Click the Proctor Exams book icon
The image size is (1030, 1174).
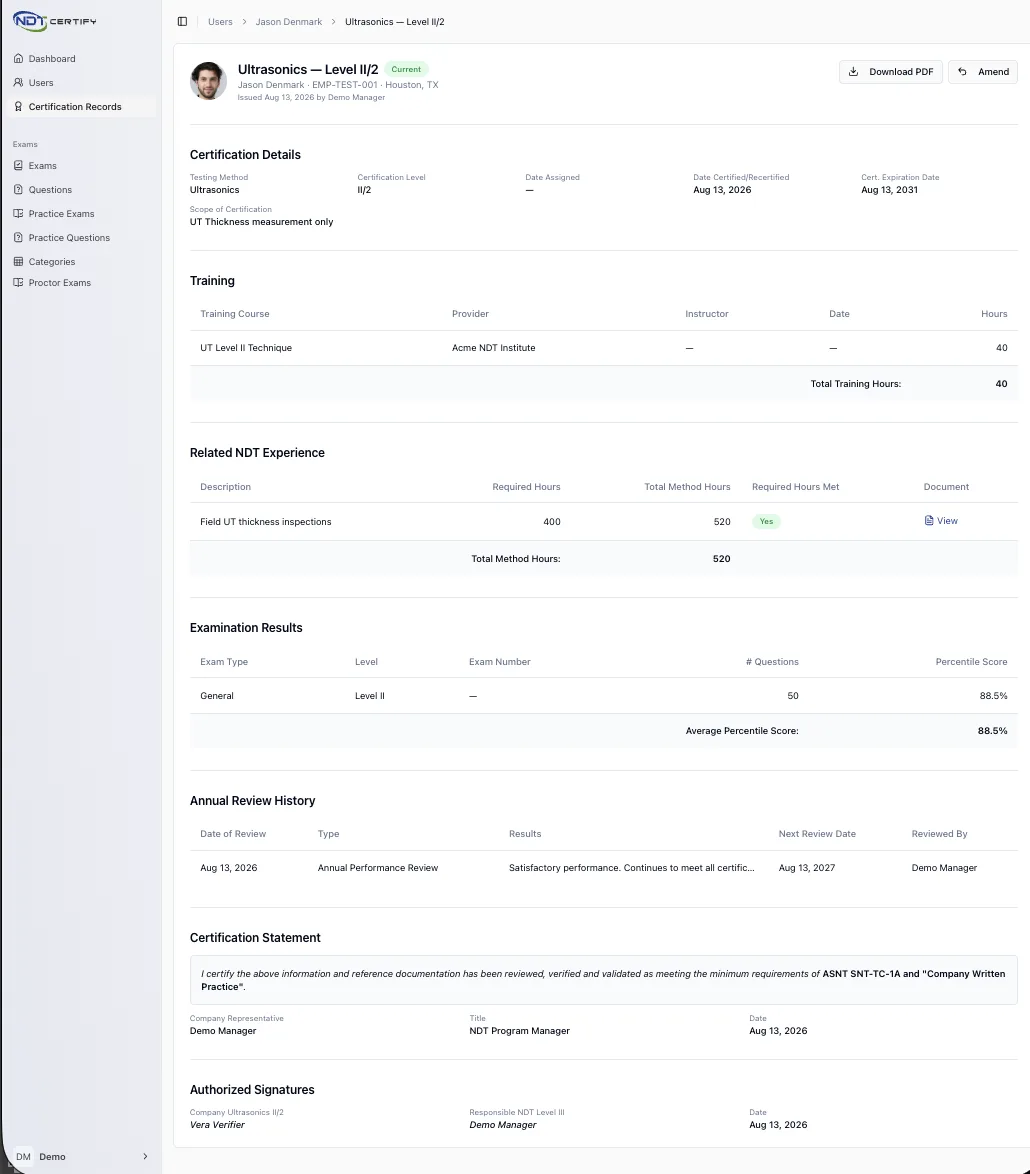[19, 282]
